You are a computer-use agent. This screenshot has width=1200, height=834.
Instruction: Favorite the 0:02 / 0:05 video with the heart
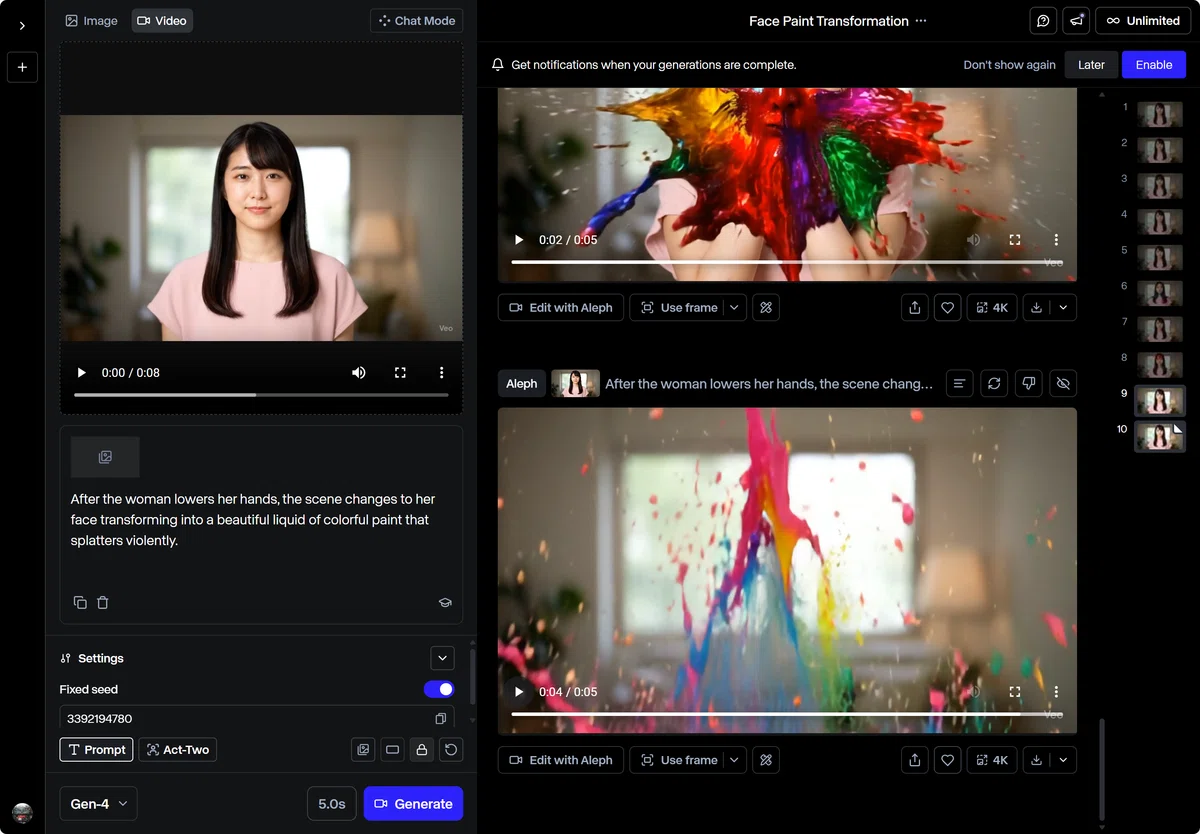(x=948, y=308)
